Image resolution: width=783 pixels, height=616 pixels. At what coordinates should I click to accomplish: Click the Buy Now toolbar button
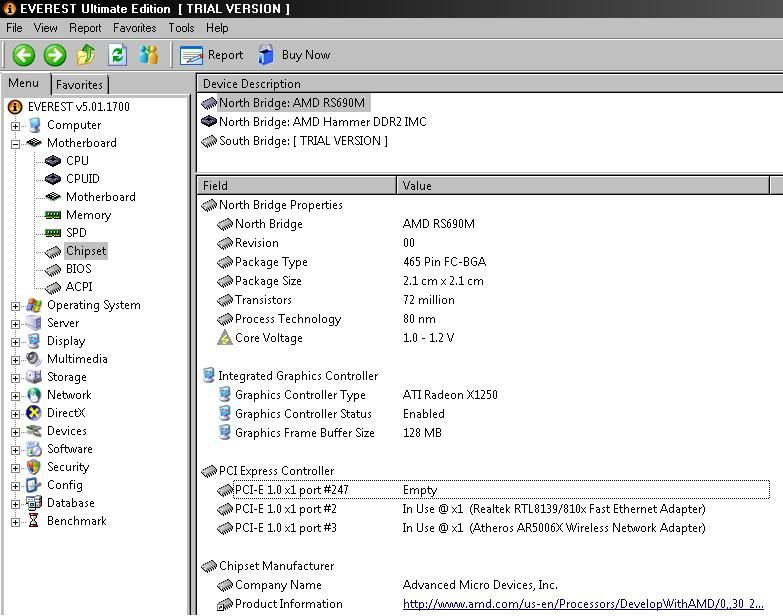(x=294, y=55)
